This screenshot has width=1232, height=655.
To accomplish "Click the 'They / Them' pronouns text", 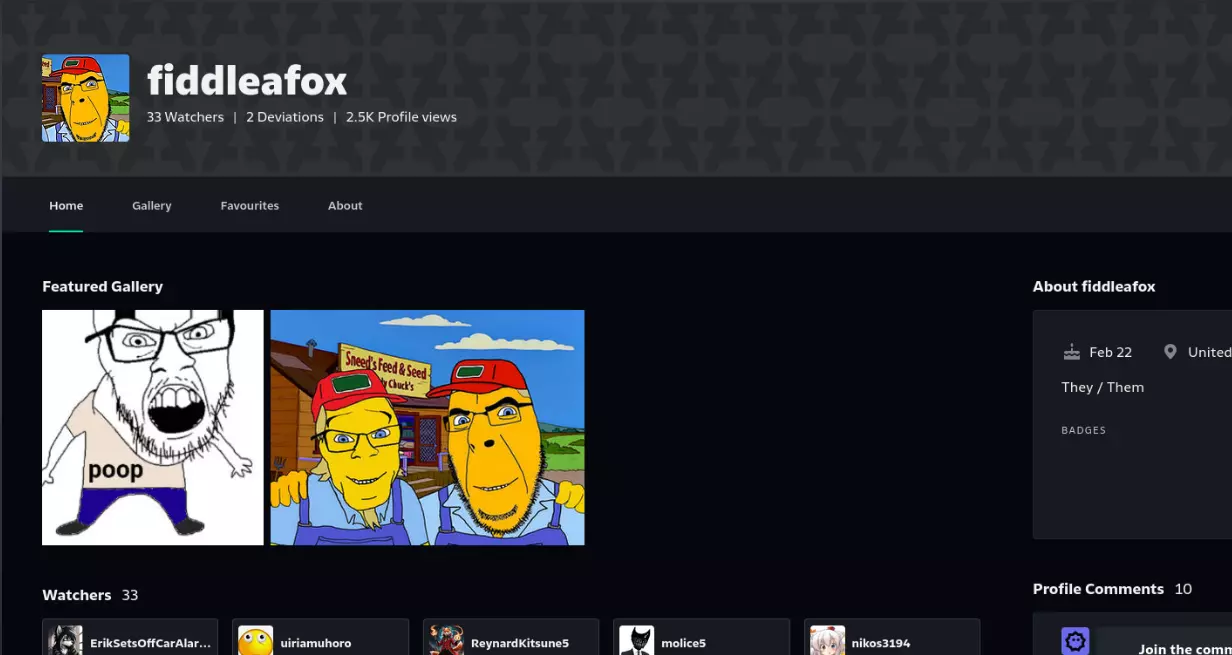I will click(x=1102, y=387).
